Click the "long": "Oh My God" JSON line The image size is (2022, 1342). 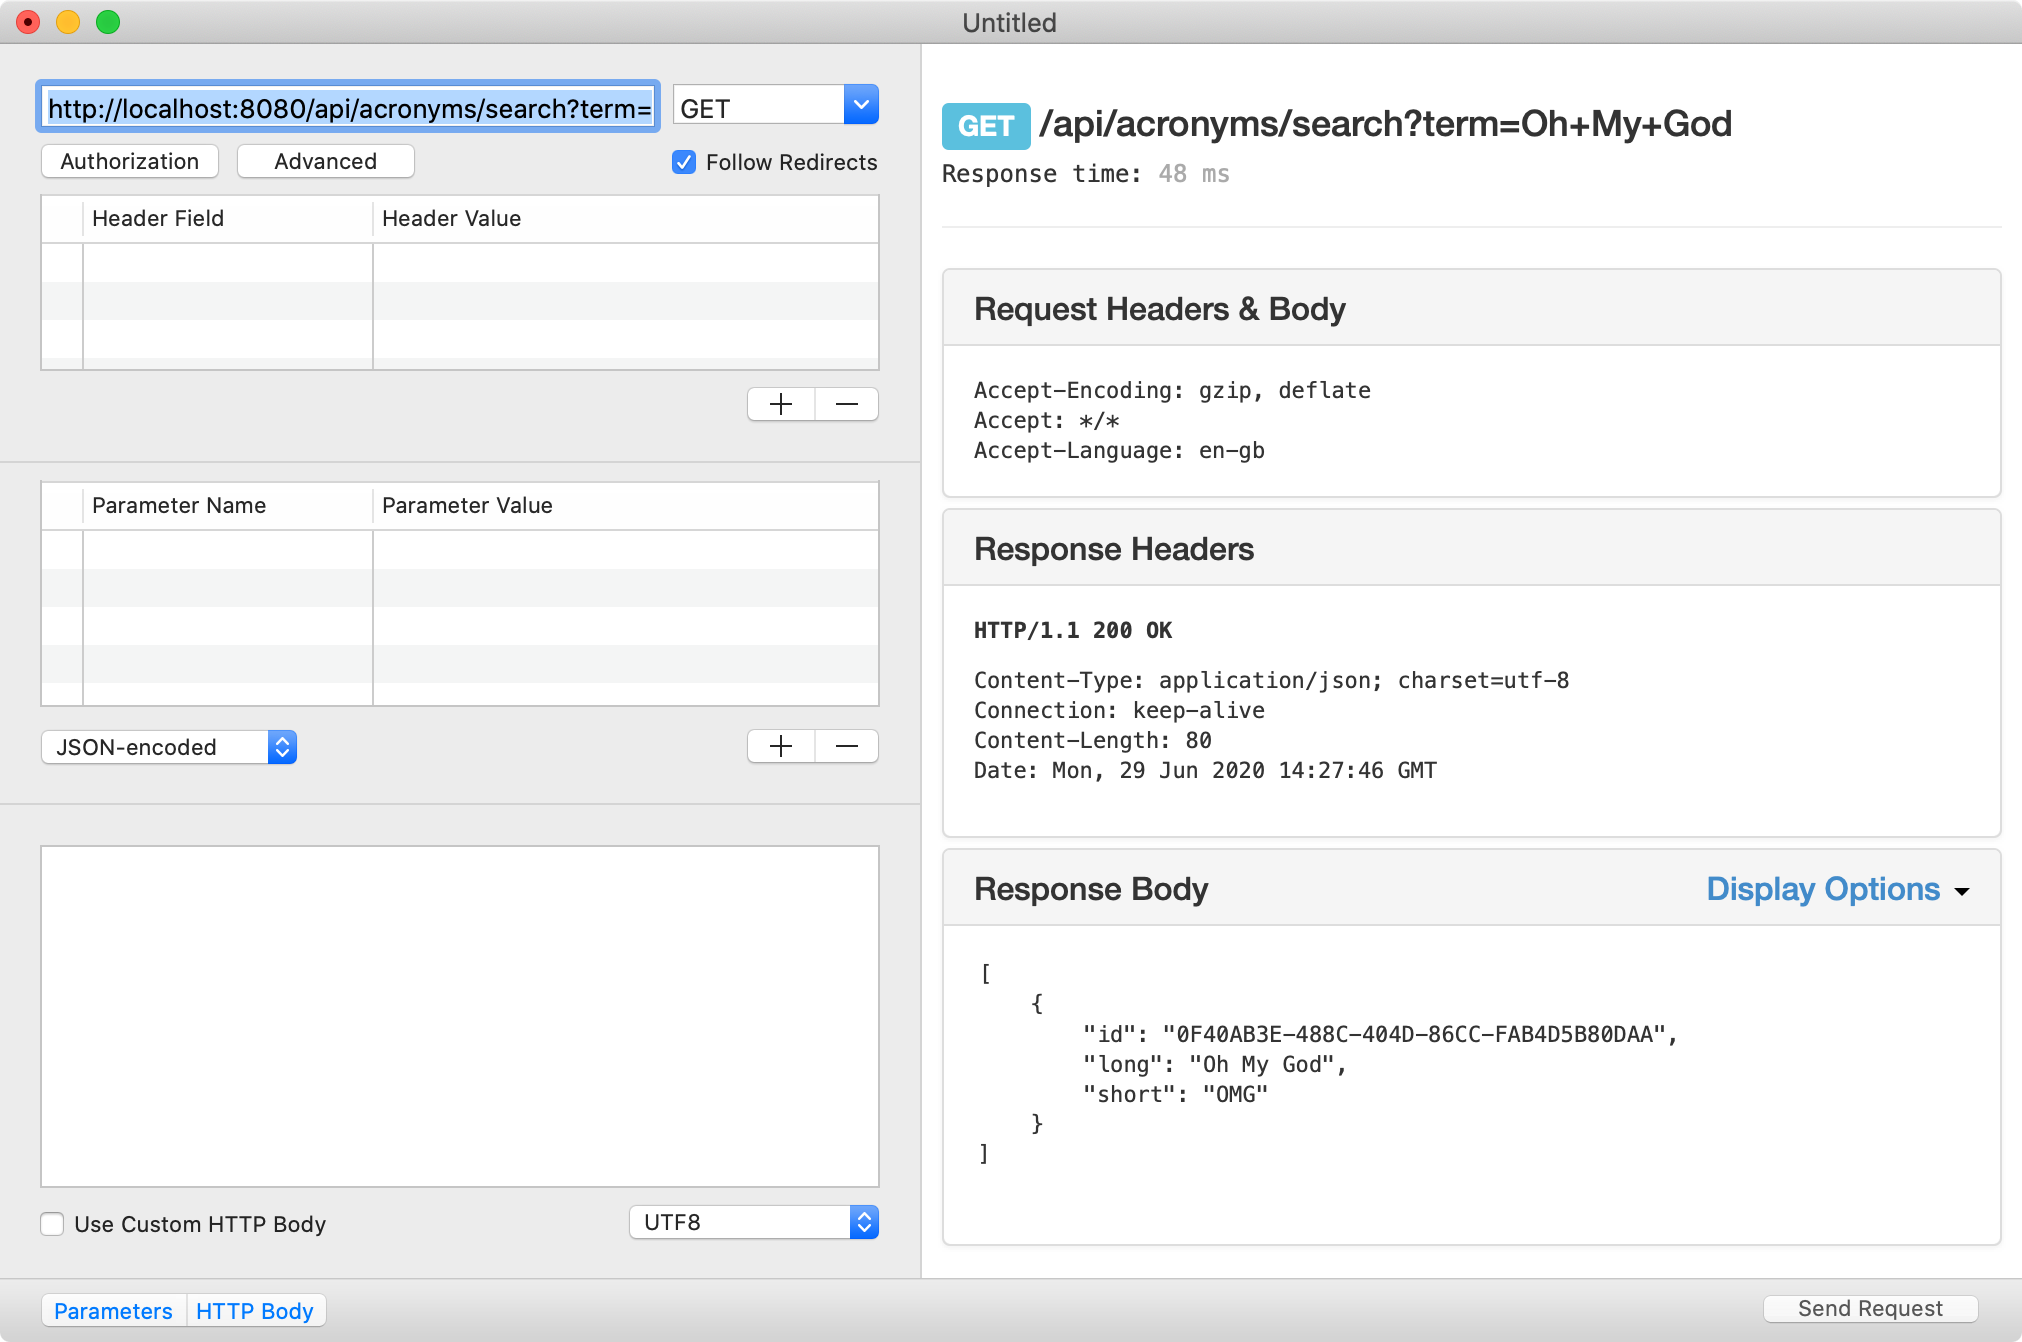point(1215,1064)
